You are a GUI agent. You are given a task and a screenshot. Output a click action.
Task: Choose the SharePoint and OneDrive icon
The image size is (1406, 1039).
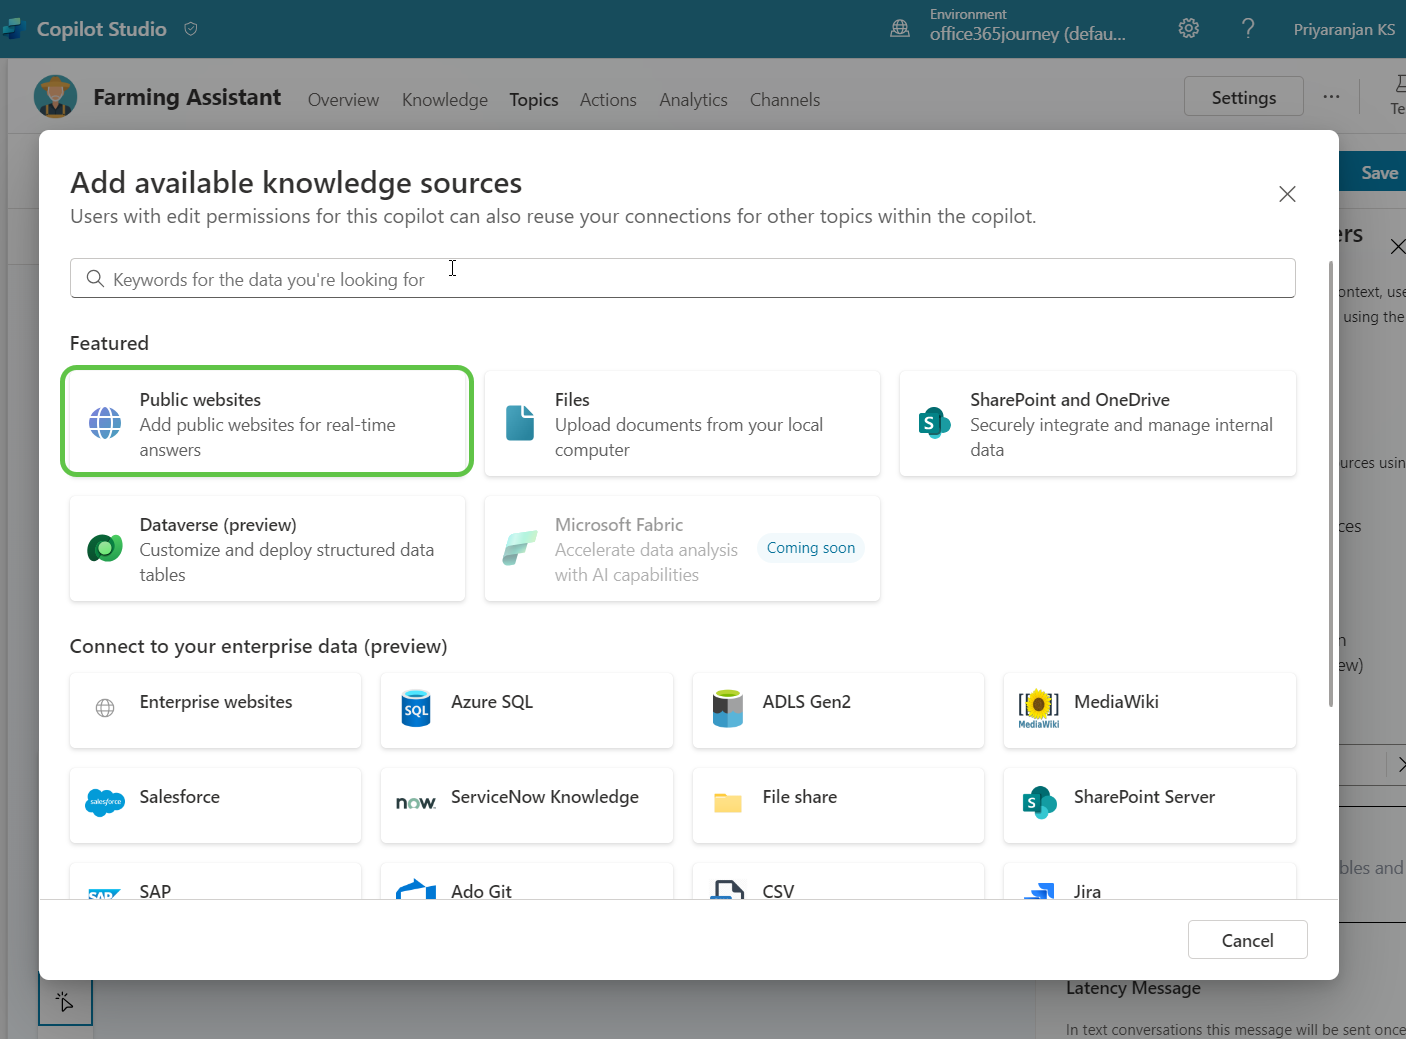[934, 424]
